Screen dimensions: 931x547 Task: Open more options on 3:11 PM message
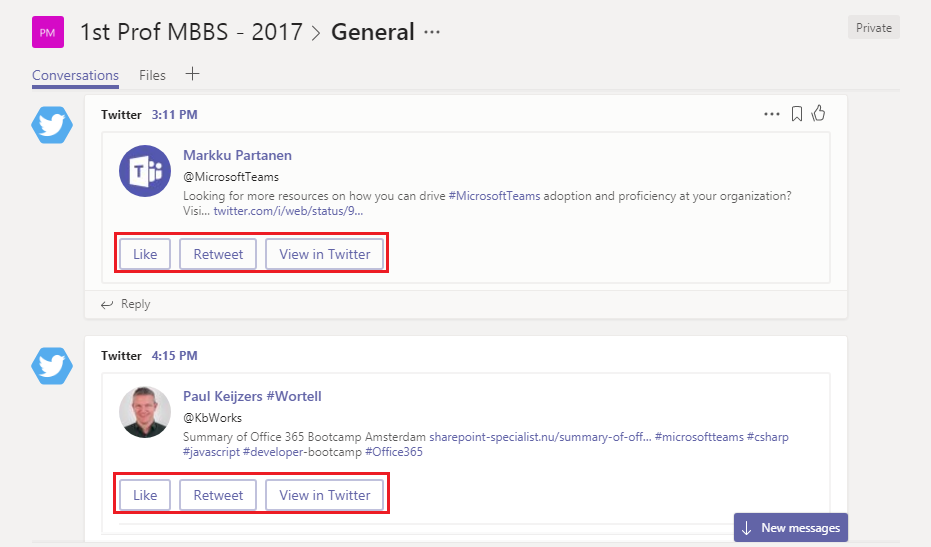click(x=771, y=114)
